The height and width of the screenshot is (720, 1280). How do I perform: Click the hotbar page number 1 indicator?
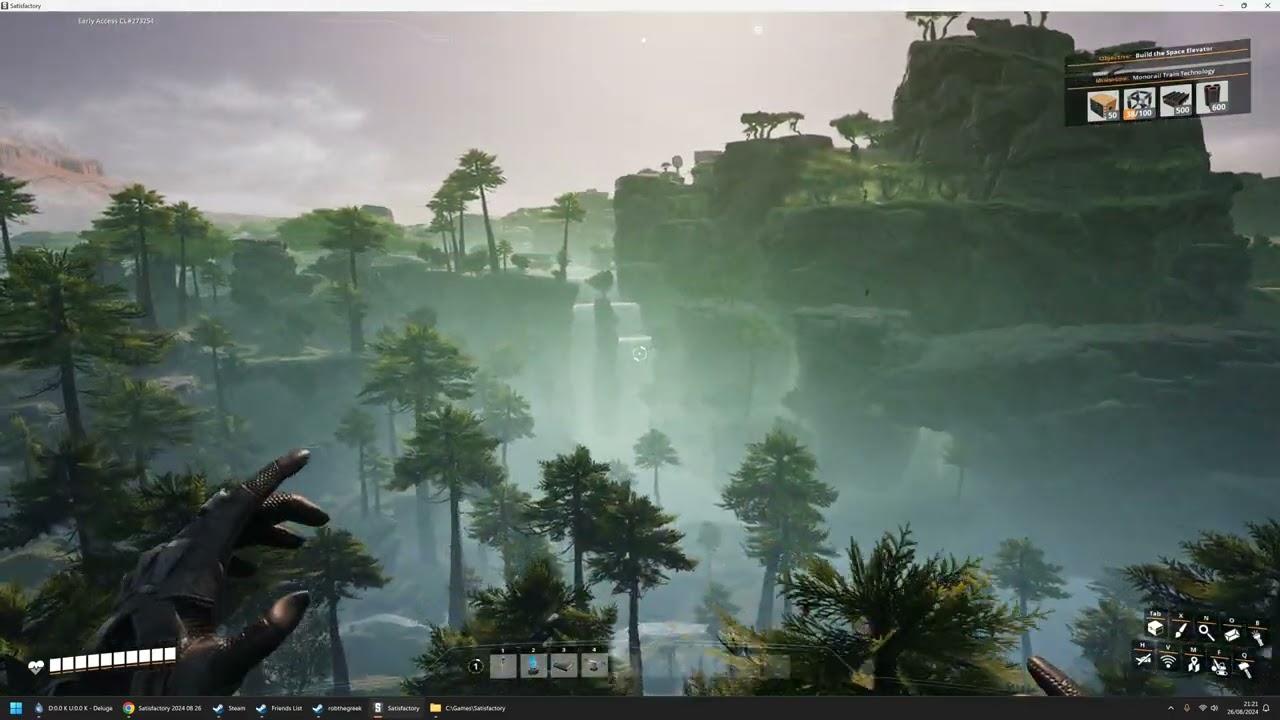(476, 666)
